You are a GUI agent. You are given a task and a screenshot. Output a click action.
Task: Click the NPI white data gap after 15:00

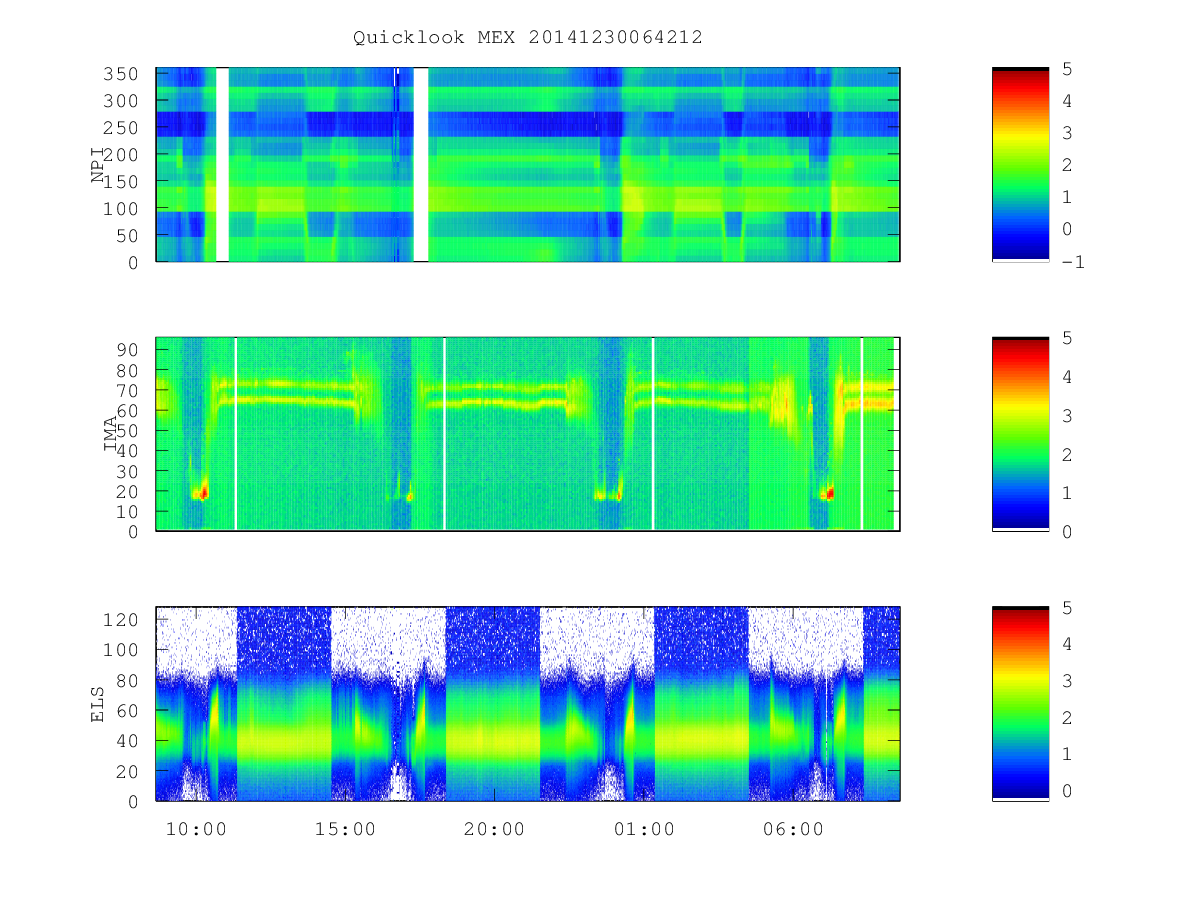(421, 165)
